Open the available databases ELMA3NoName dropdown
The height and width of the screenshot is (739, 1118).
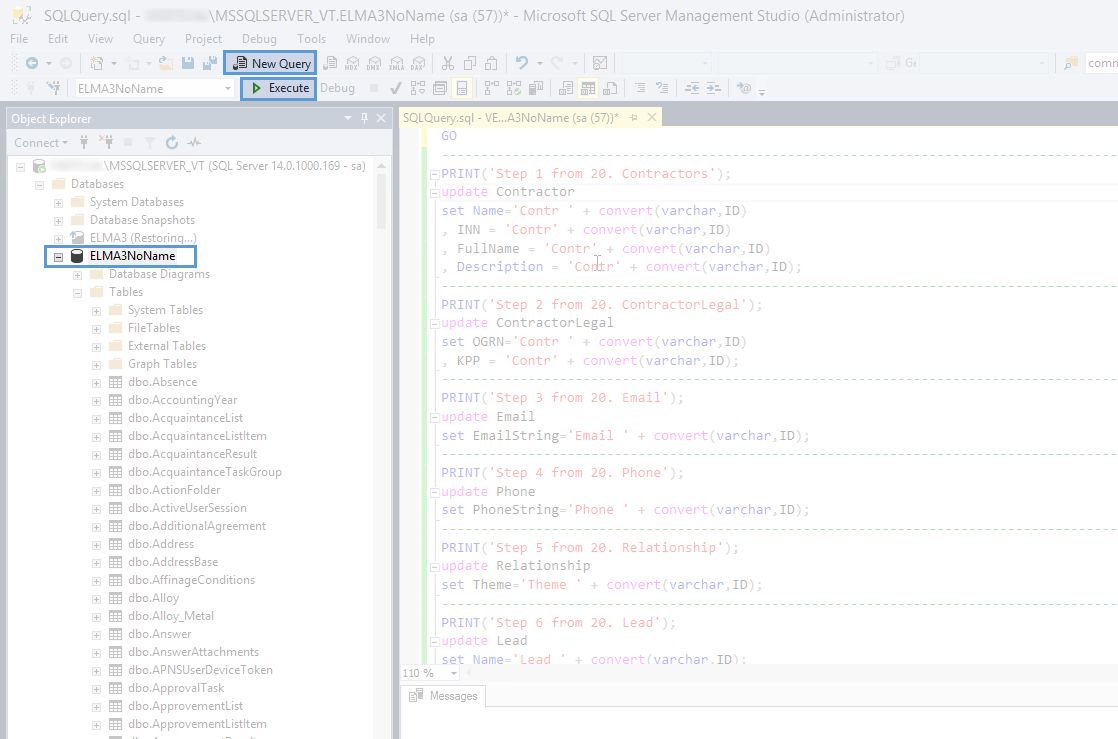pyautogui.click(x=227, y=88)
